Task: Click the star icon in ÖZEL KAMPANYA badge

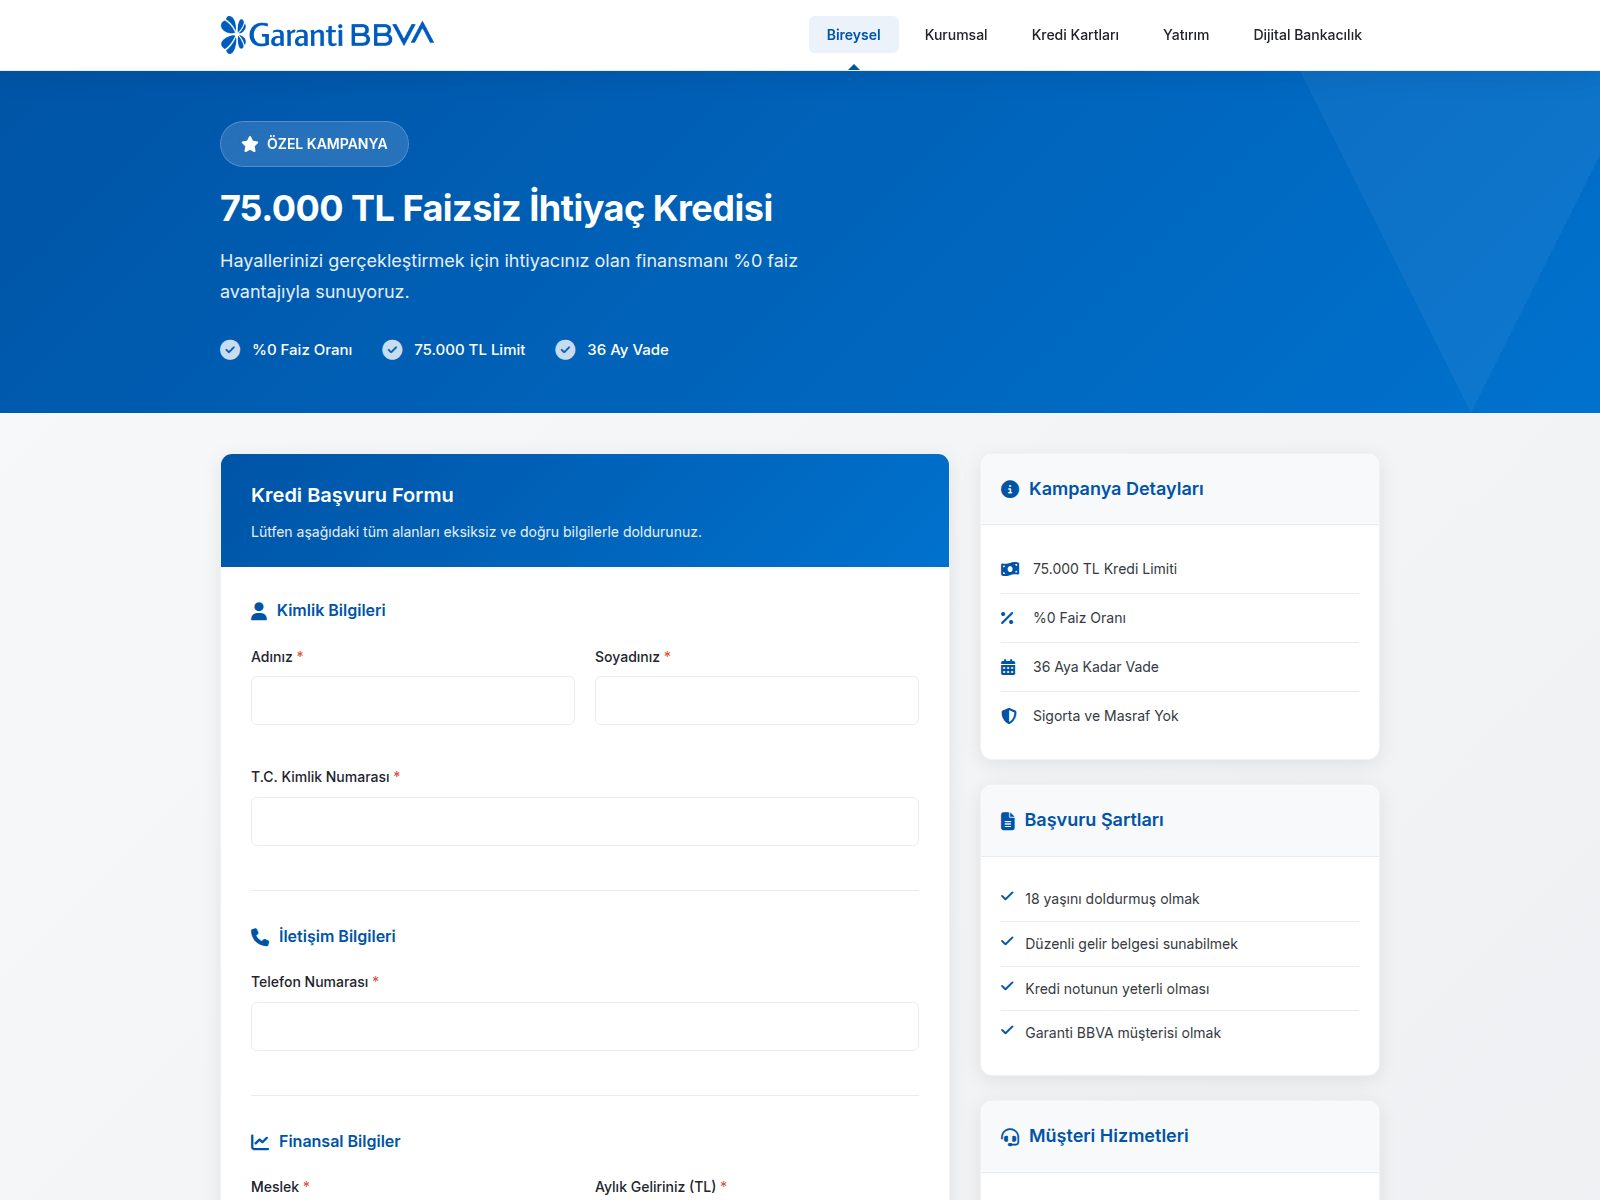Action: [x=250, y=144]
